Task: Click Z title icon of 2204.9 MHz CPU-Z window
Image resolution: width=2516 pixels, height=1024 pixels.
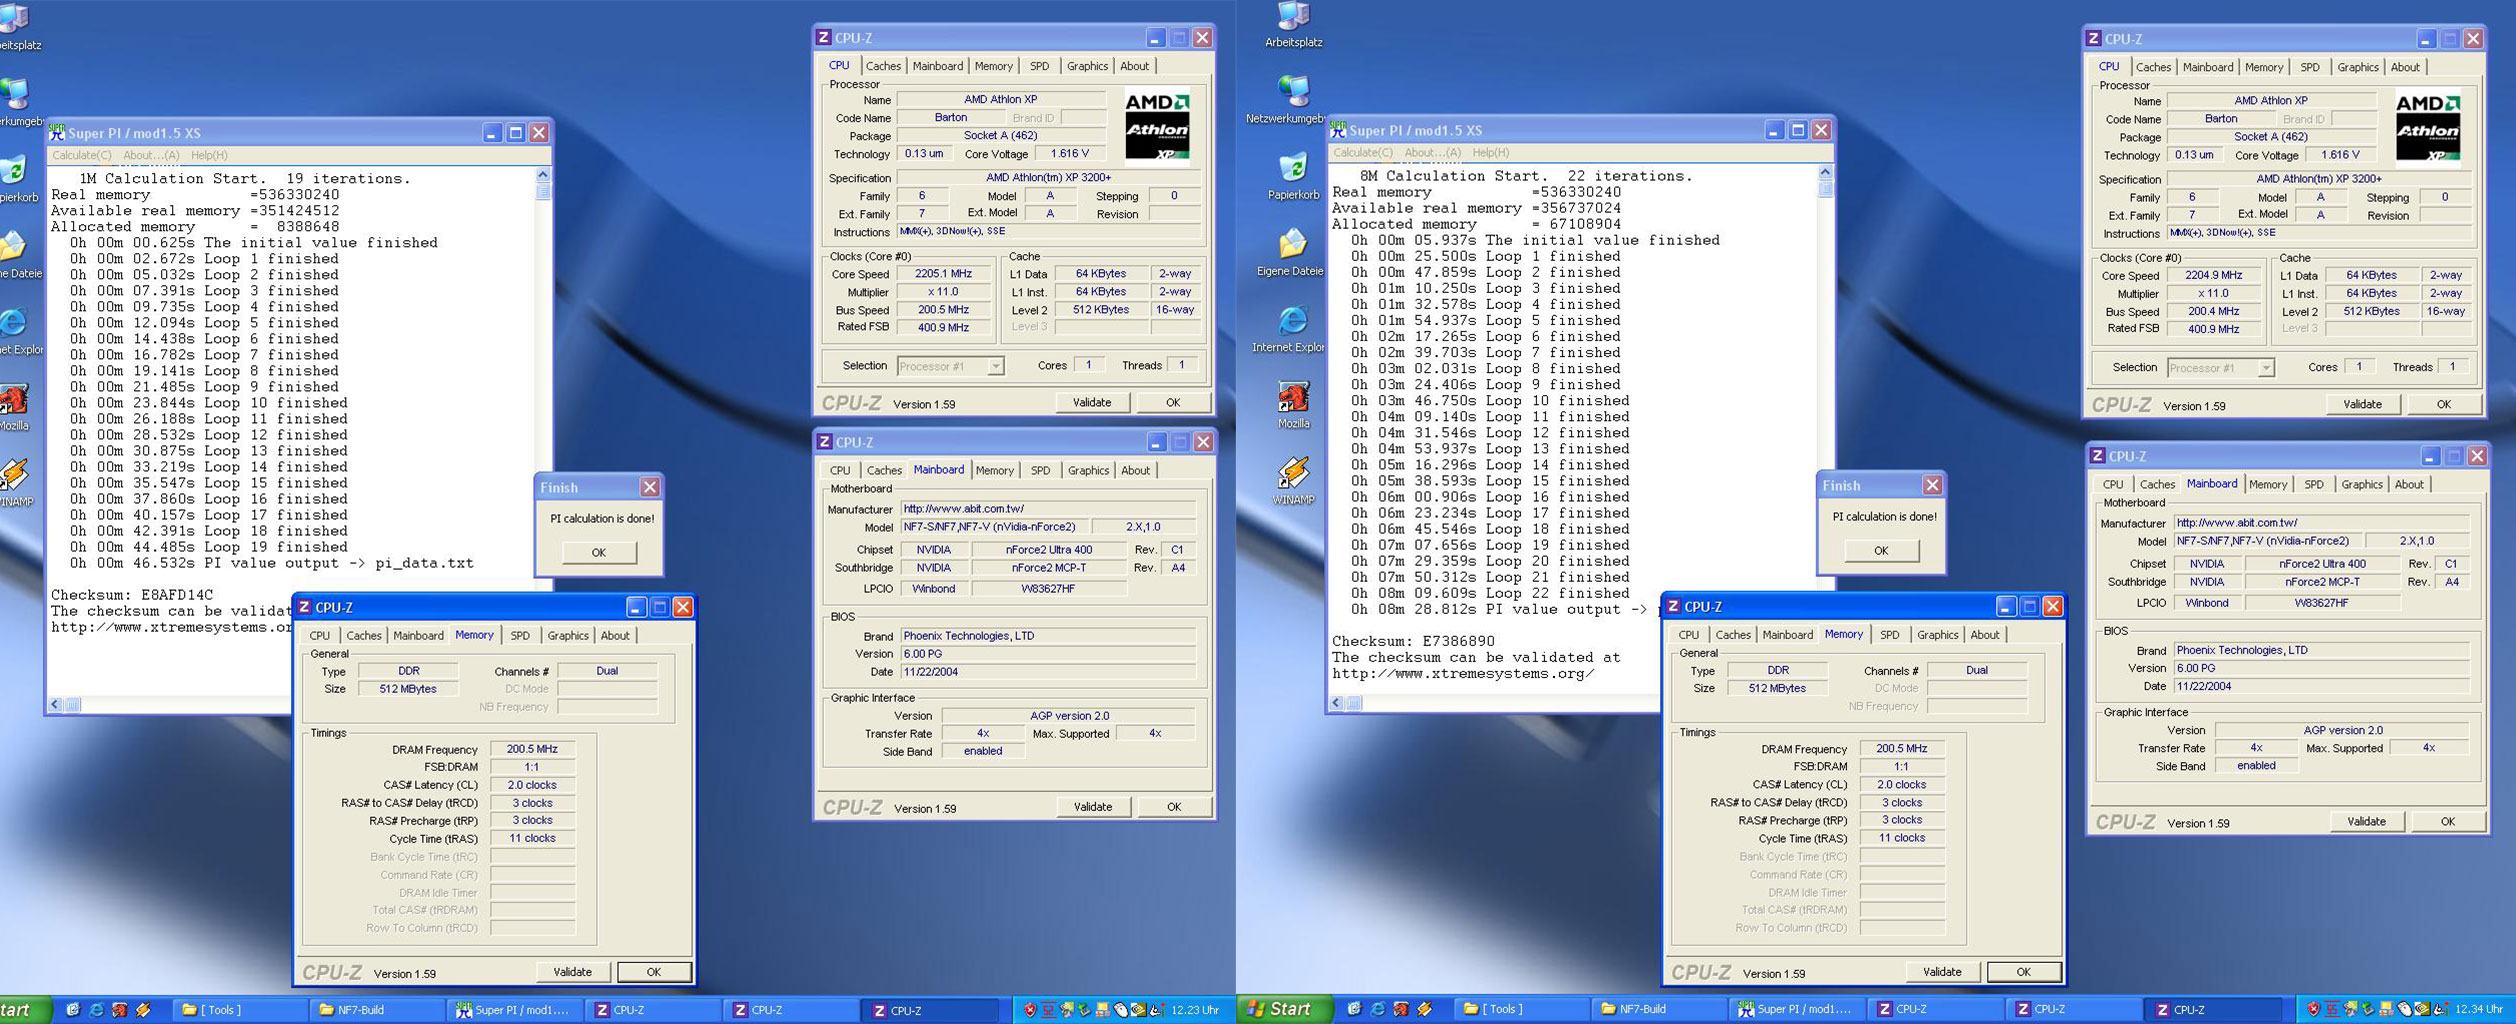Action: tap(2093, 39)
